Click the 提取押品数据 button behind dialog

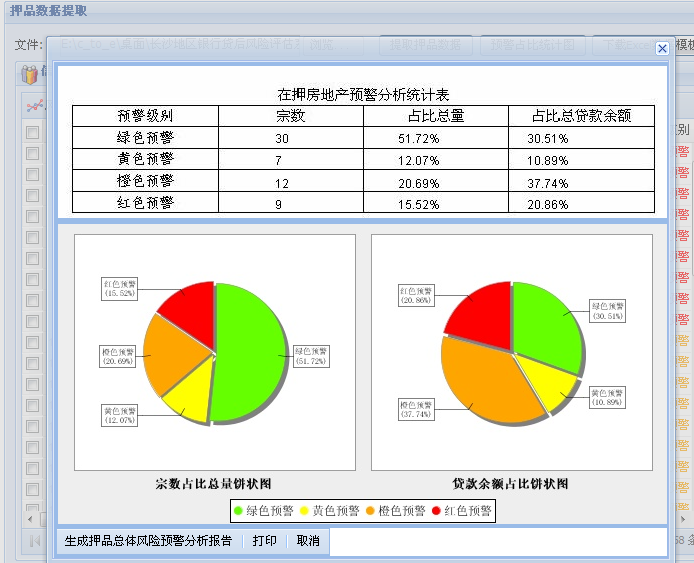(x=426, y=45)
